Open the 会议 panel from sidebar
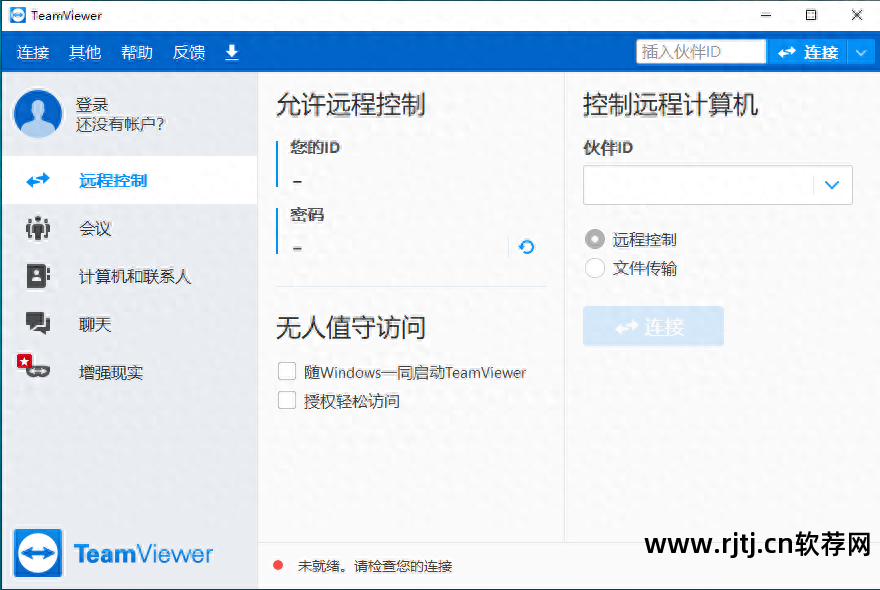This screenshot has width=880, height=590. (x=39, y=228)
